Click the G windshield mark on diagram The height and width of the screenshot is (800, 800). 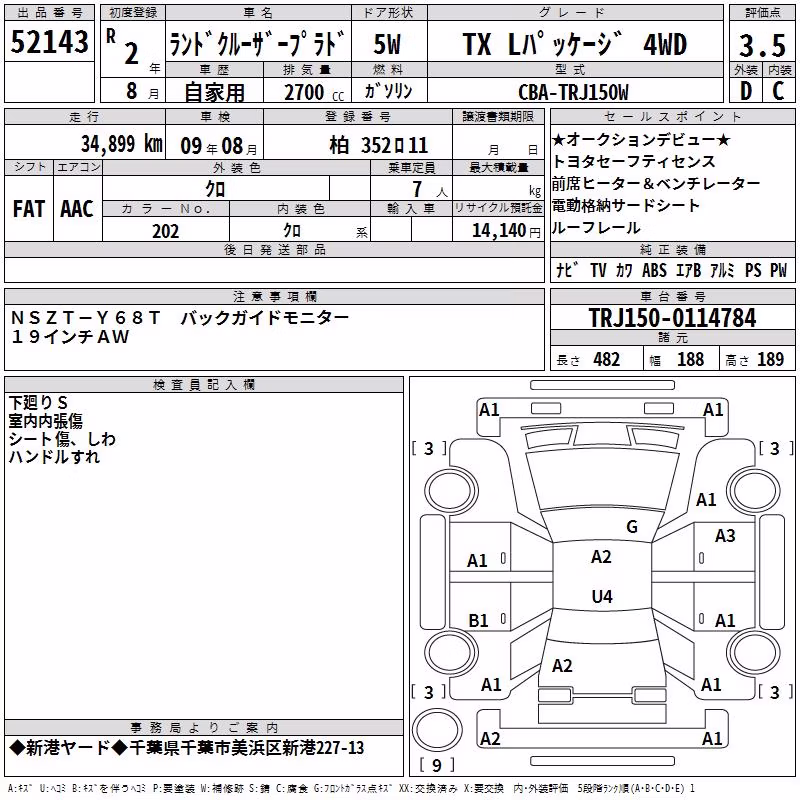(632, 527)
